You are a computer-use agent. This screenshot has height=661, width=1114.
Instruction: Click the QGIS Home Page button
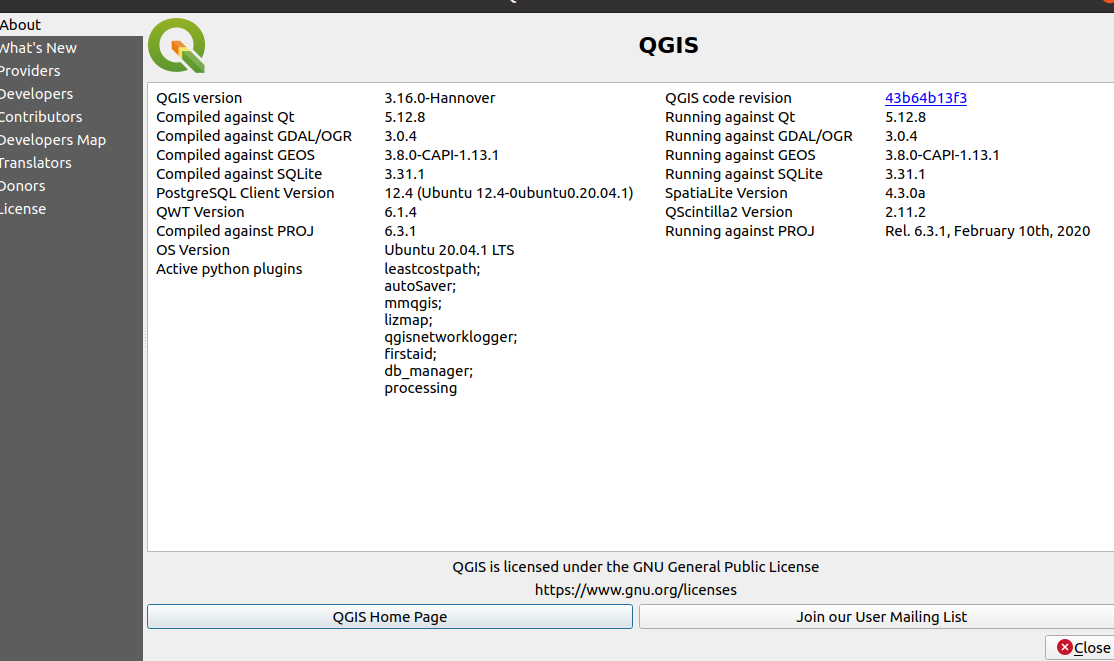pos(389,617)
